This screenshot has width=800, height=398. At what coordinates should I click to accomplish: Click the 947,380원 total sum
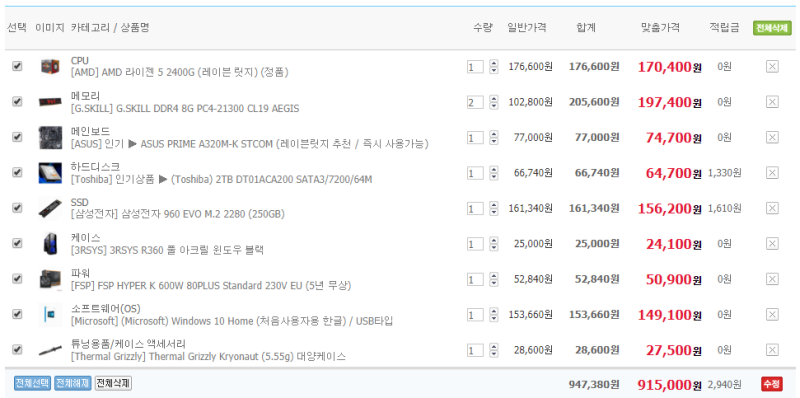click(x=594, y=384)
